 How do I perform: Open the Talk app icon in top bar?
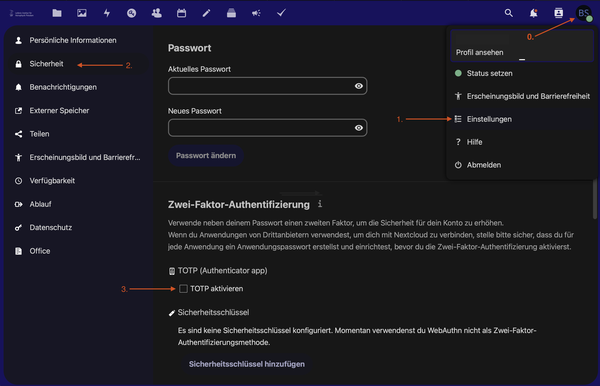pyautogui.click(x=132, y=13)
